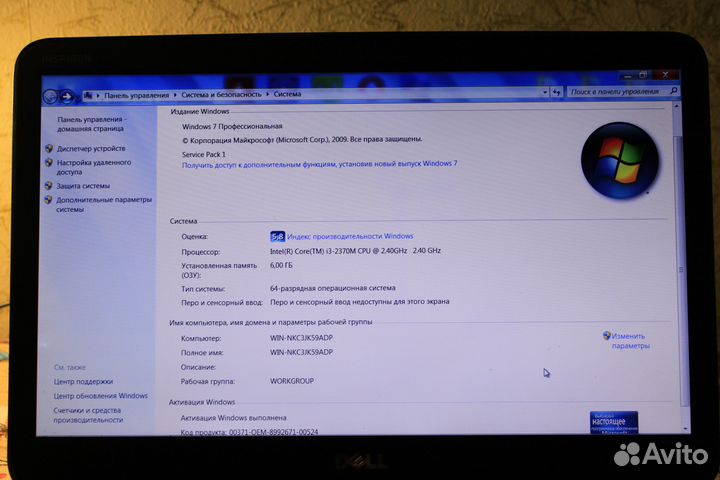This screenshot has width=720, height=480.
Task: Click the WIN-NKC3JK59ADP value beside Компьютер
Action: 301,338
